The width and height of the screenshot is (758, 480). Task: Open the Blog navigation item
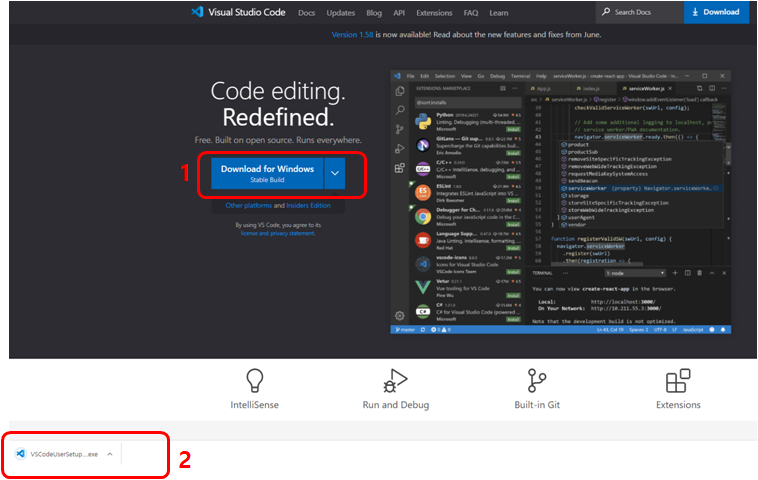(374, 13)
